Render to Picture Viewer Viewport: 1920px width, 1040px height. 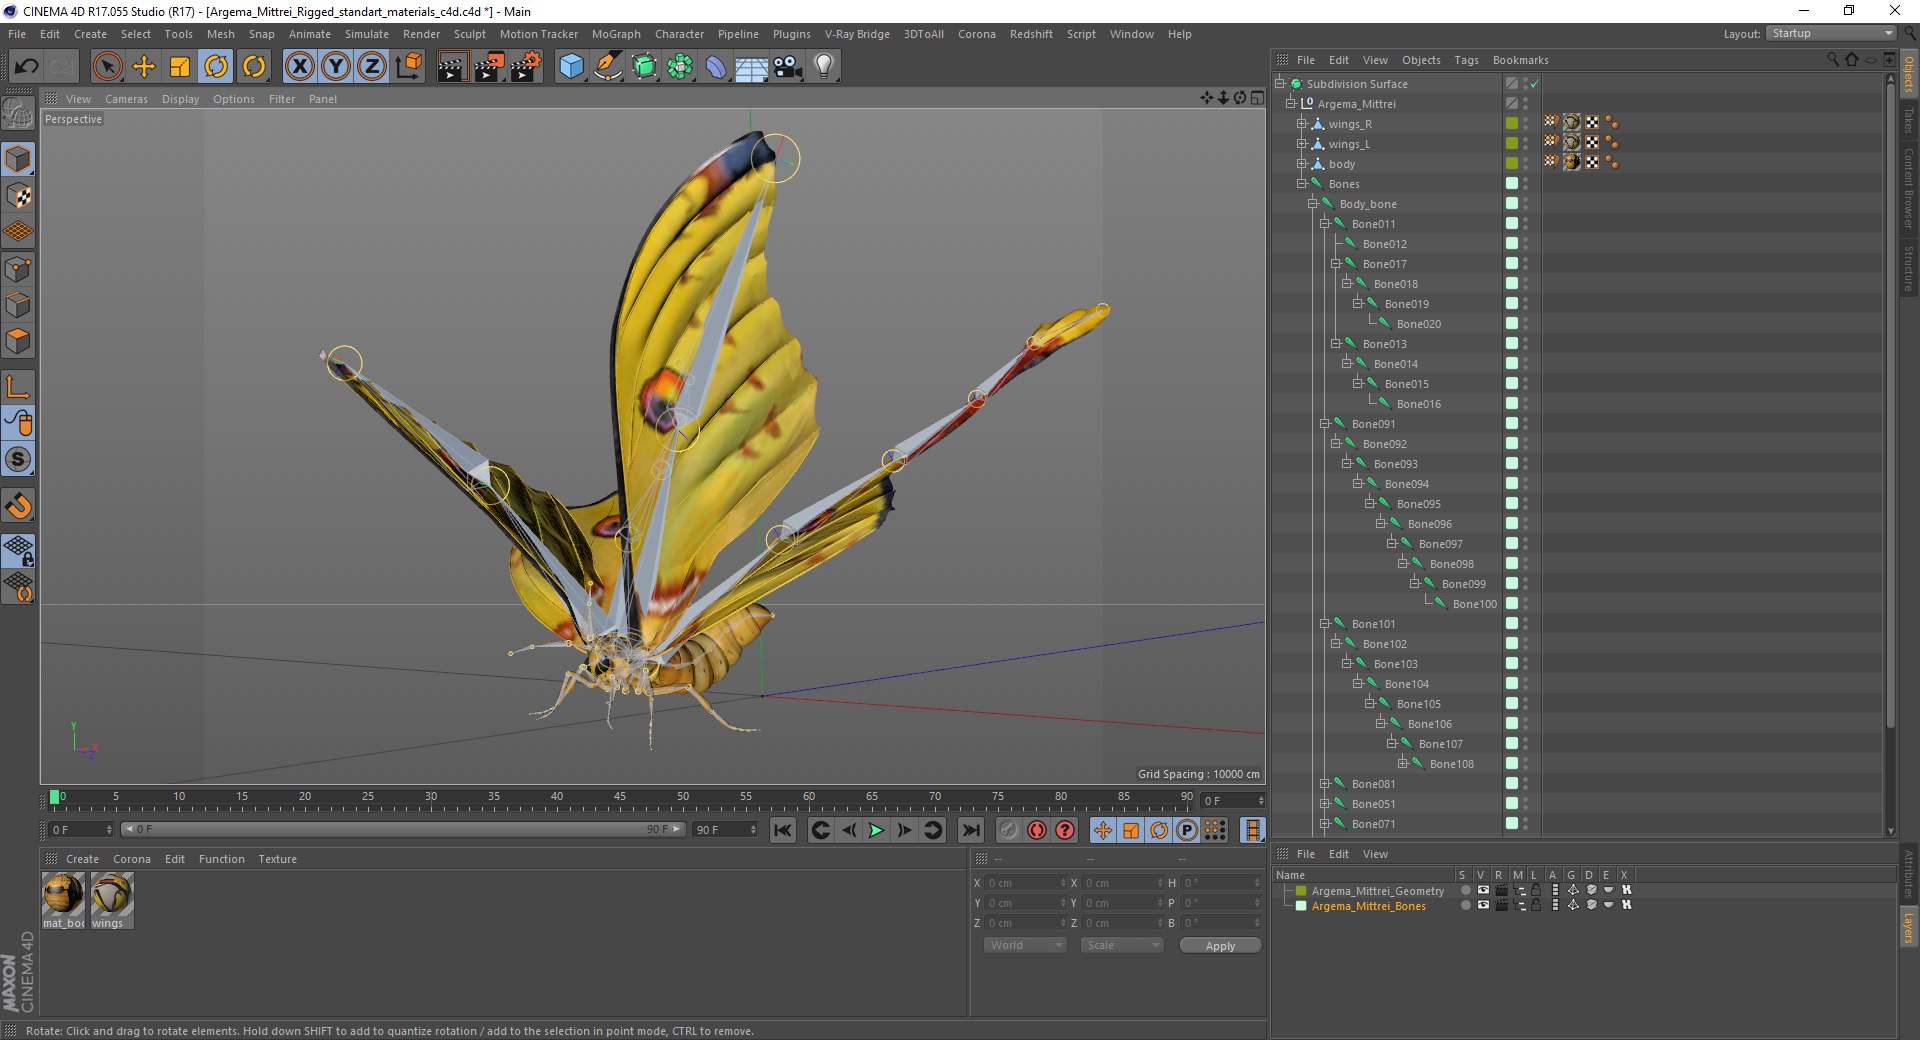click(x=489, y=67)
